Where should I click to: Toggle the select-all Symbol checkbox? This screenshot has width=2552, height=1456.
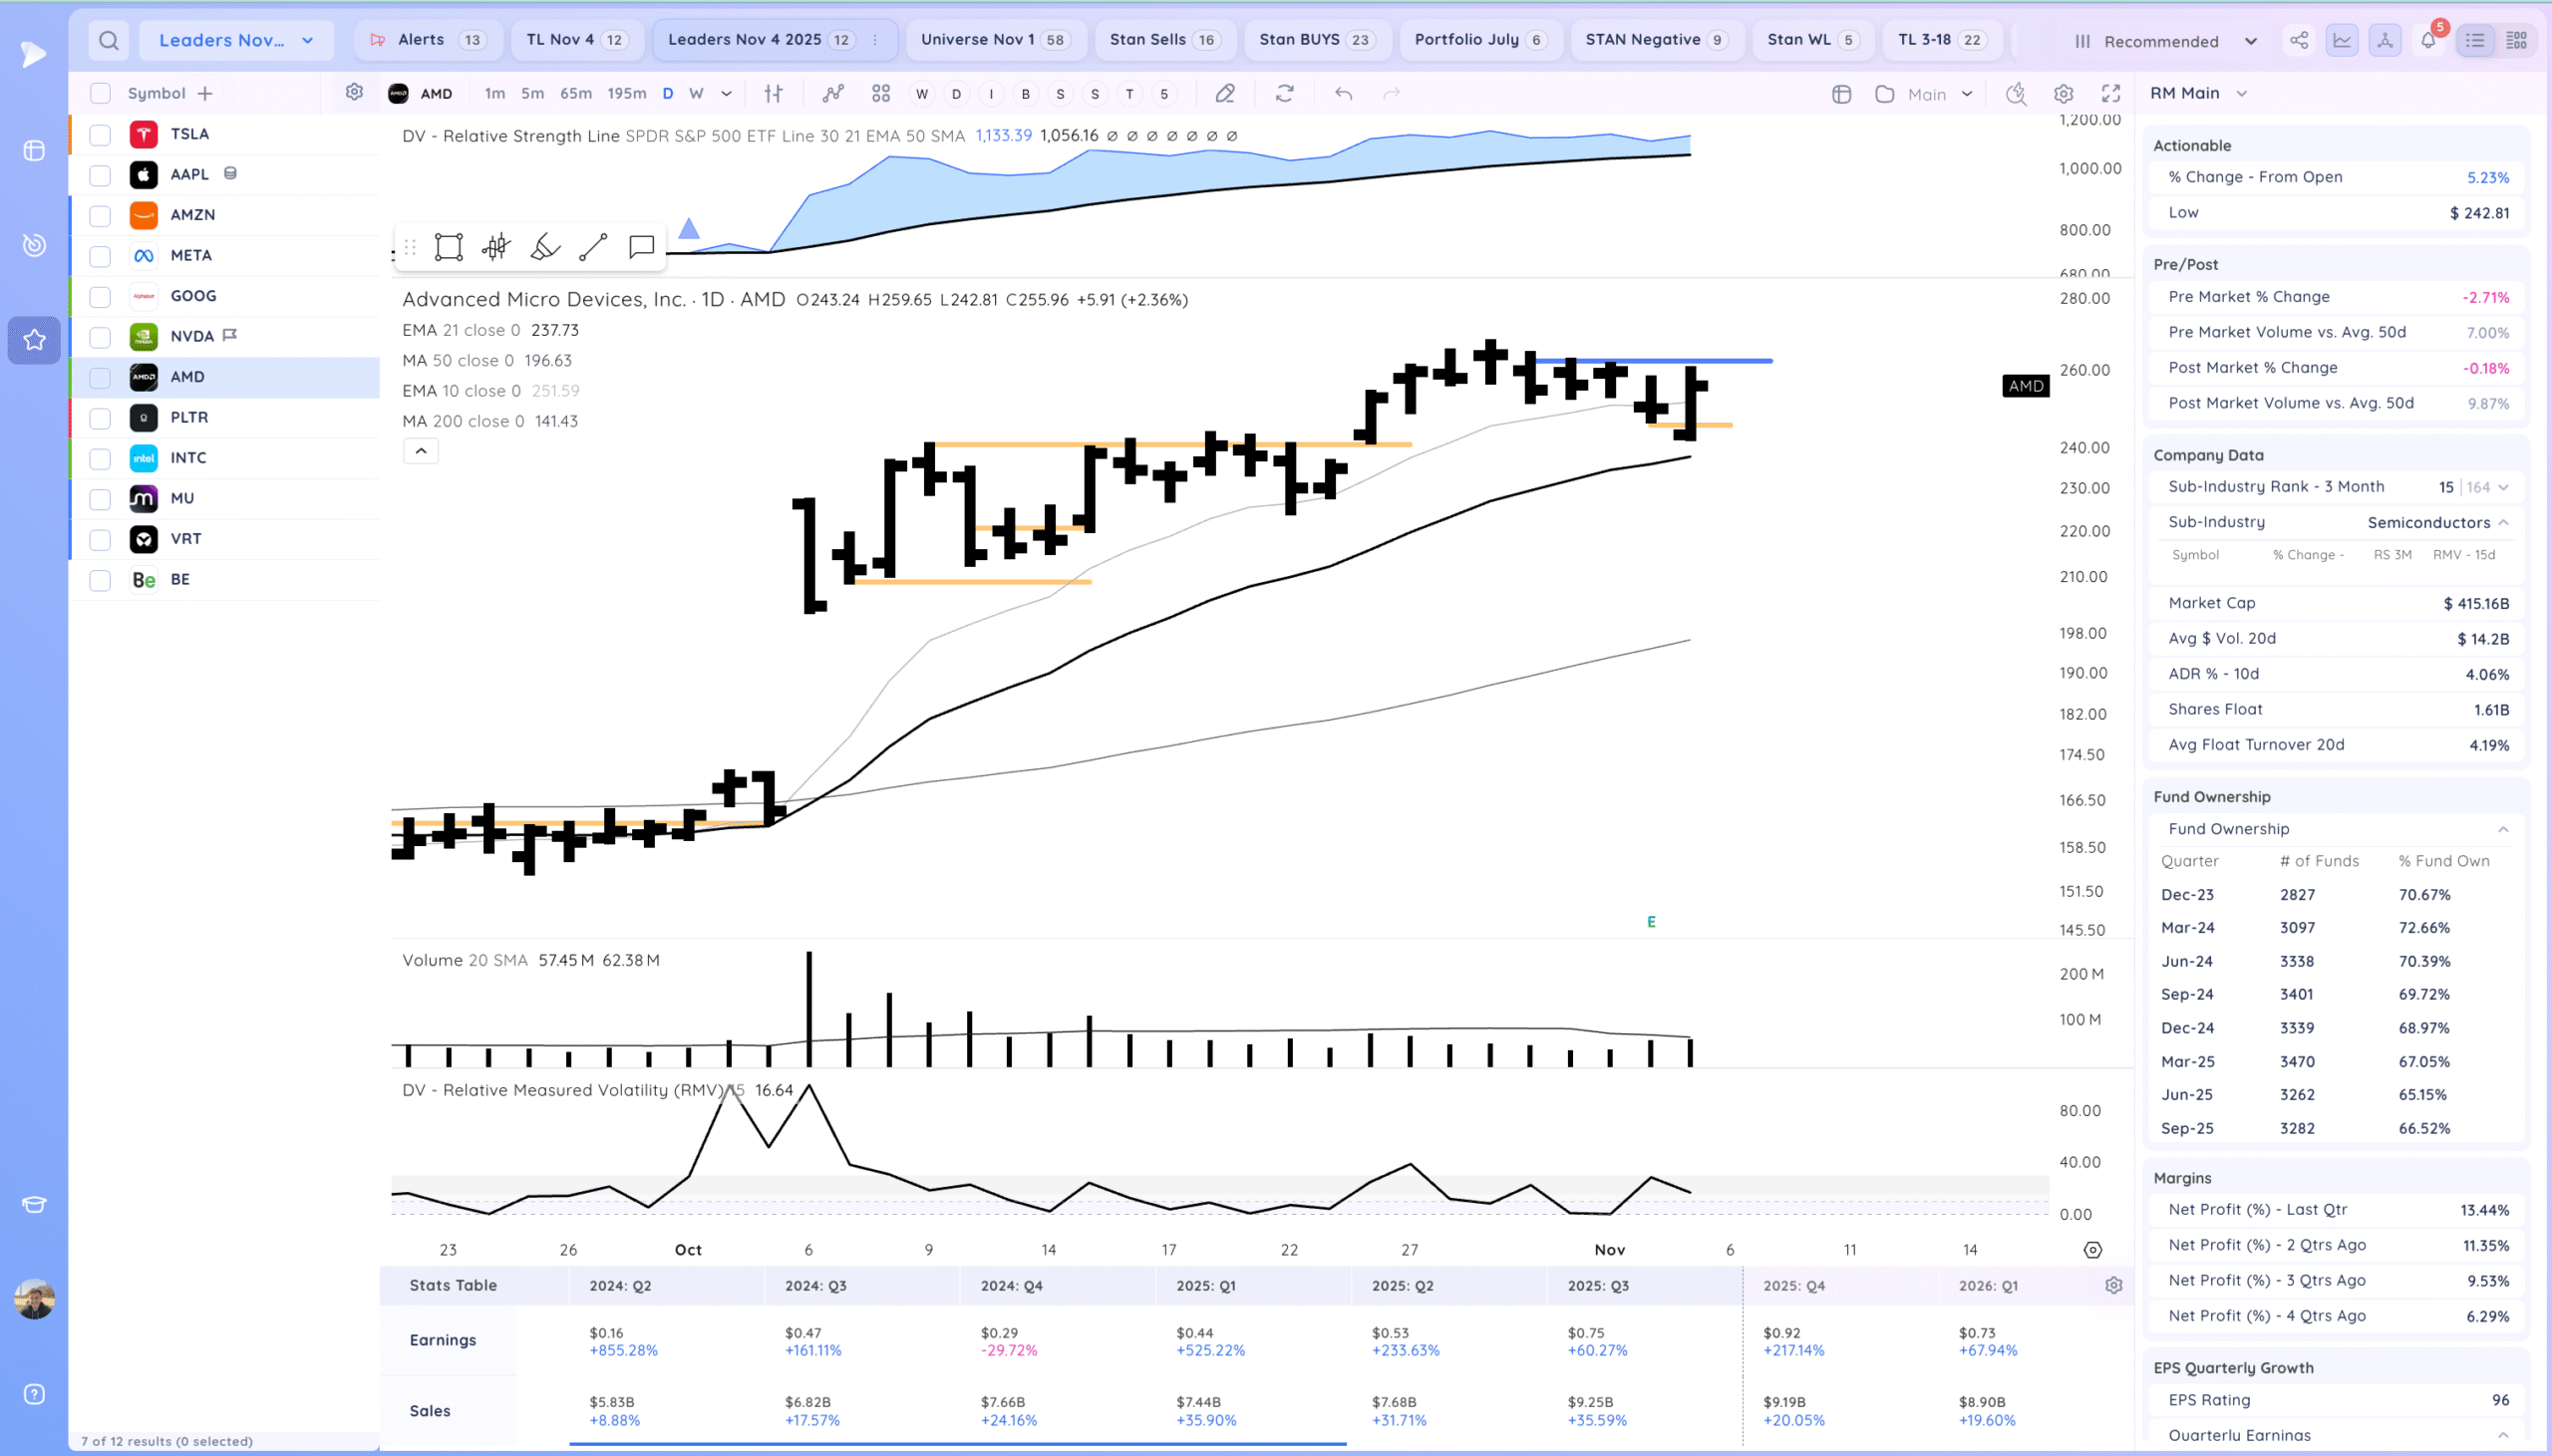[100, 94]
